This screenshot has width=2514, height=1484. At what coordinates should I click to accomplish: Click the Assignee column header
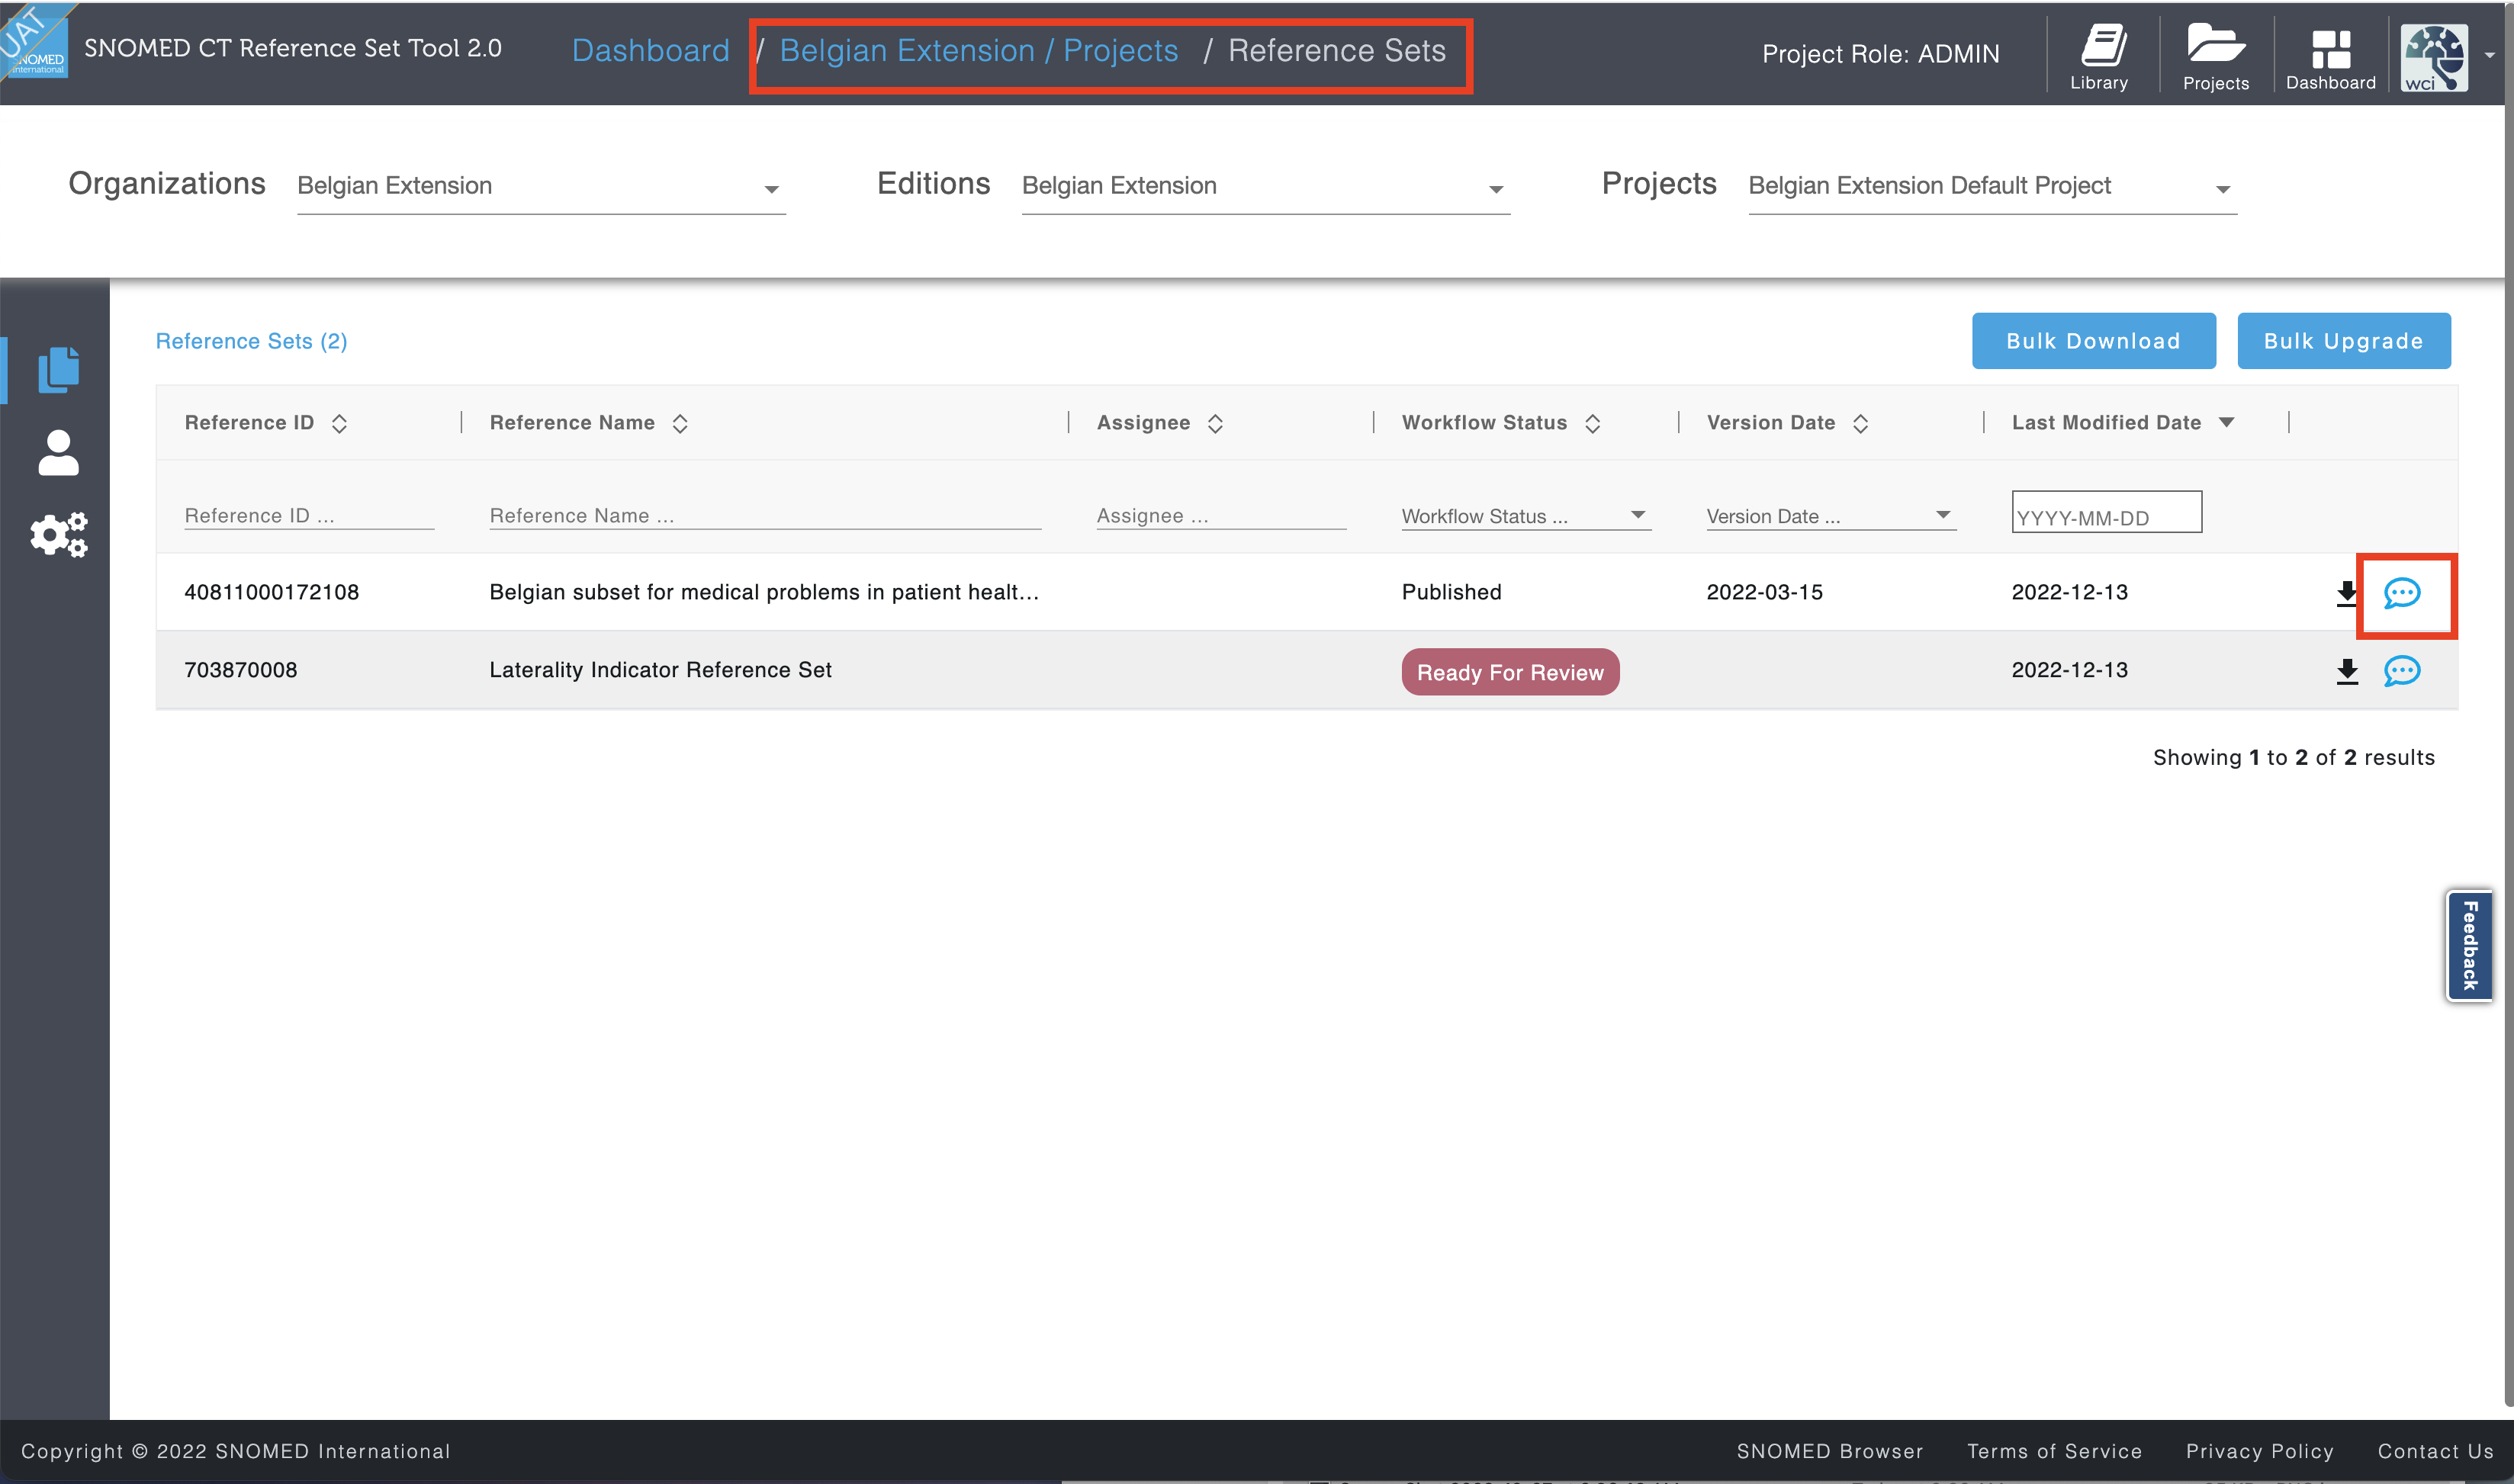(1143, 422)
